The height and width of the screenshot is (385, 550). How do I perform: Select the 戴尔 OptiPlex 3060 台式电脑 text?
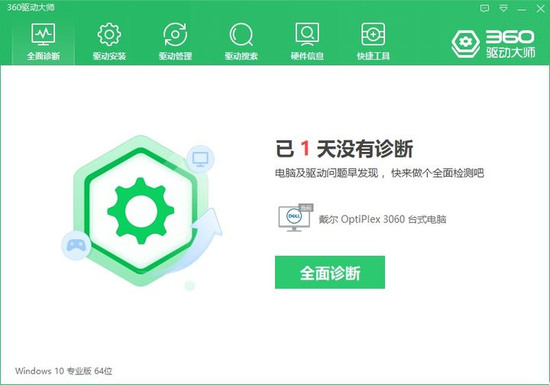(382, 219)
